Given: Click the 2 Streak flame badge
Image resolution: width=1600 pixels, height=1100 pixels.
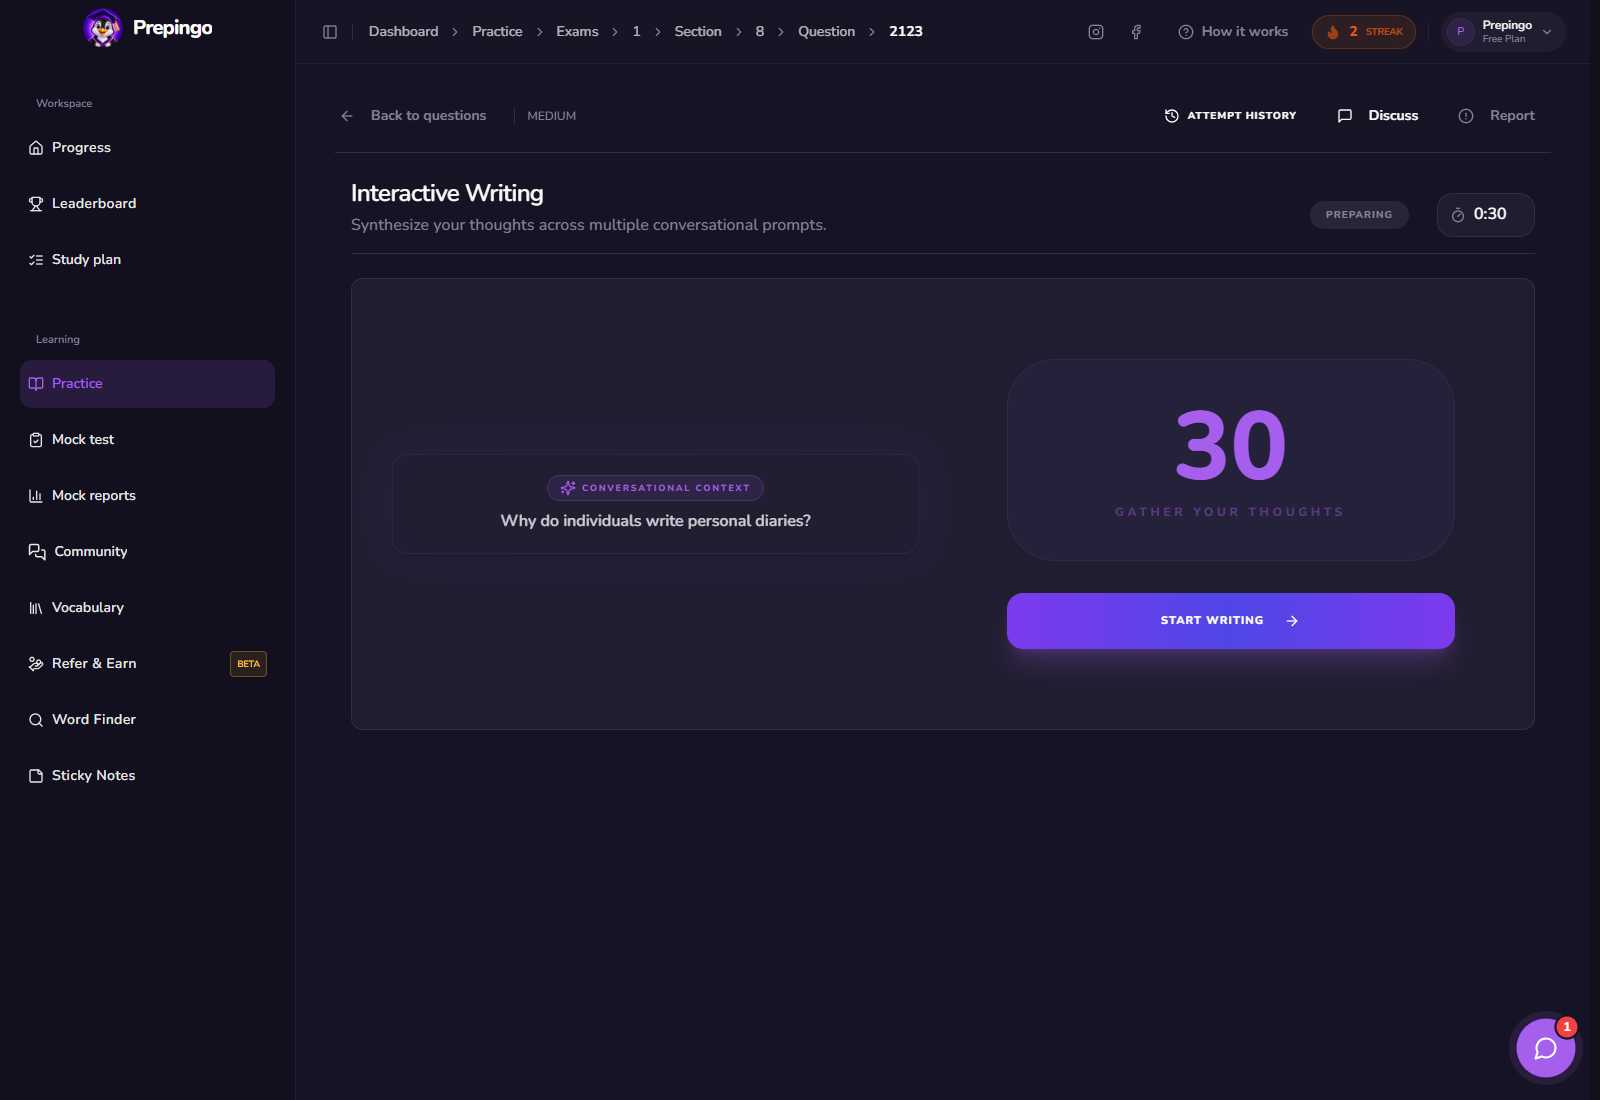Looking at the screenshot, I should pos(1364,32).
